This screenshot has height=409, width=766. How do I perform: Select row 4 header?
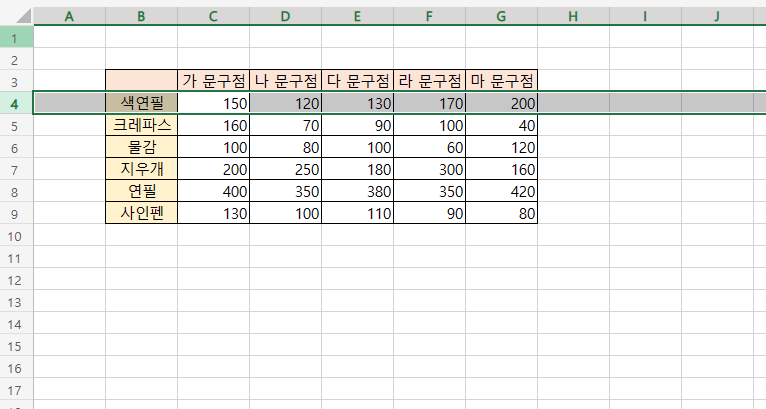pyautogui.click(x=16, y=104)
